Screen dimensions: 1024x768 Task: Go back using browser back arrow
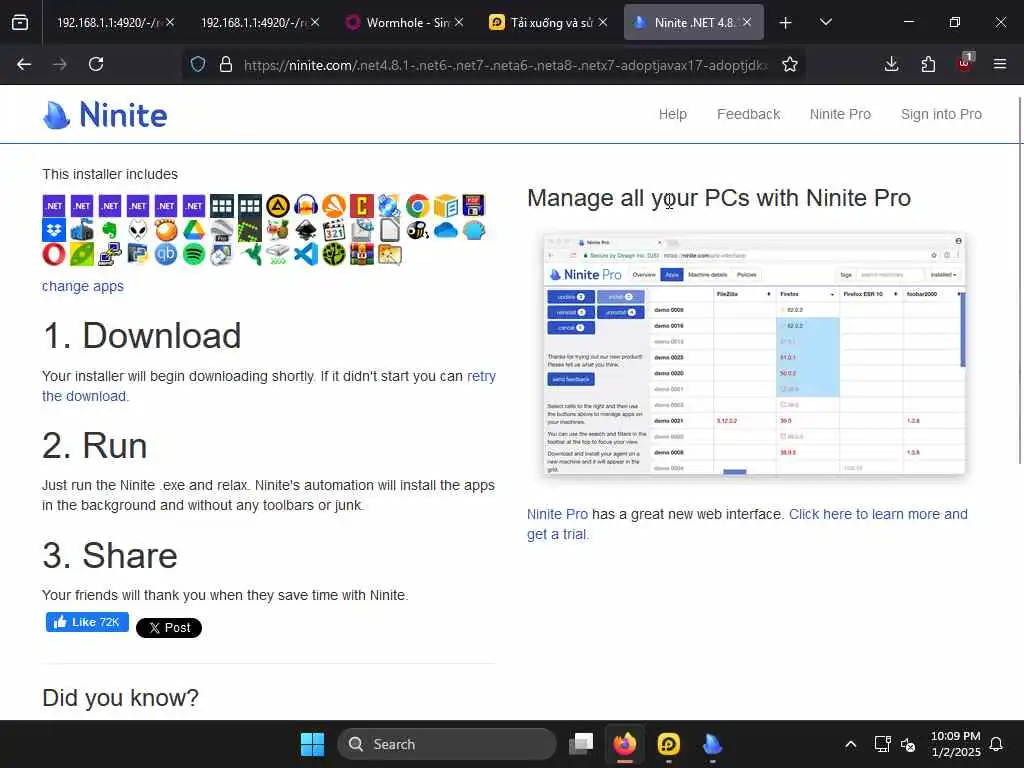(x=24, y=64)
